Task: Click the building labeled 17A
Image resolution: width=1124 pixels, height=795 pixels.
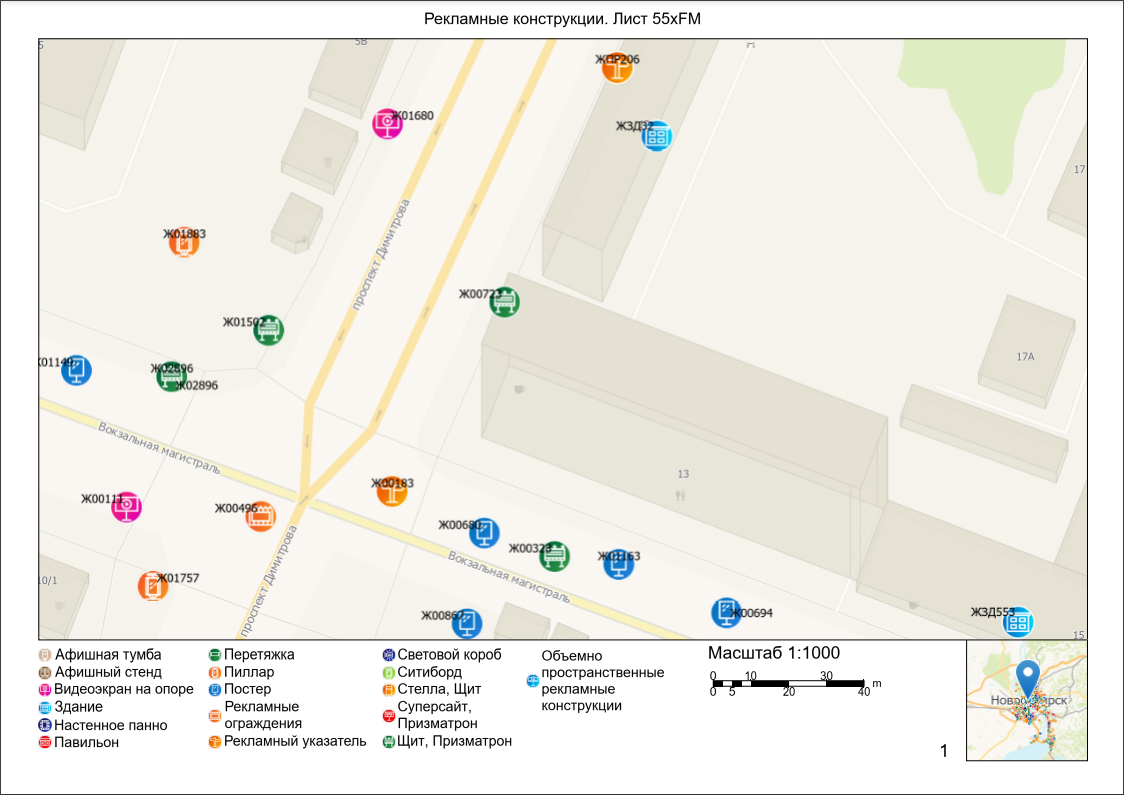Action: tap(1025, 357)
